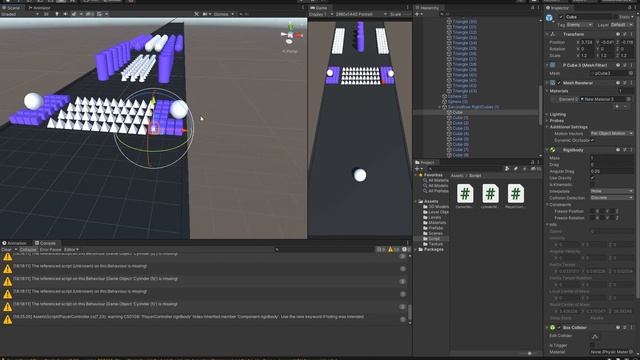
Task: Adjust the Project icon size slider
Action: pos(529,353)
